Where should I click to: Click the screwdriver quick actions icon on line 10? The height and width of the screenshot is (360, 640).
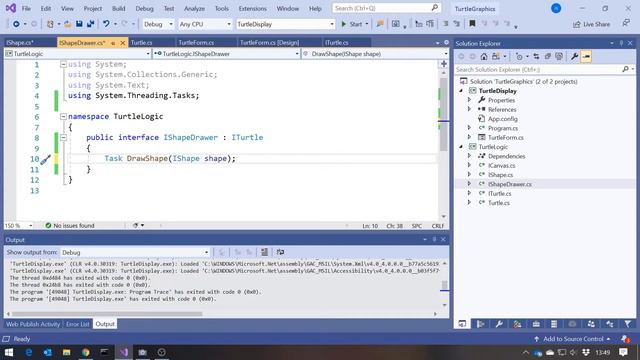click(x=45, y=159)
